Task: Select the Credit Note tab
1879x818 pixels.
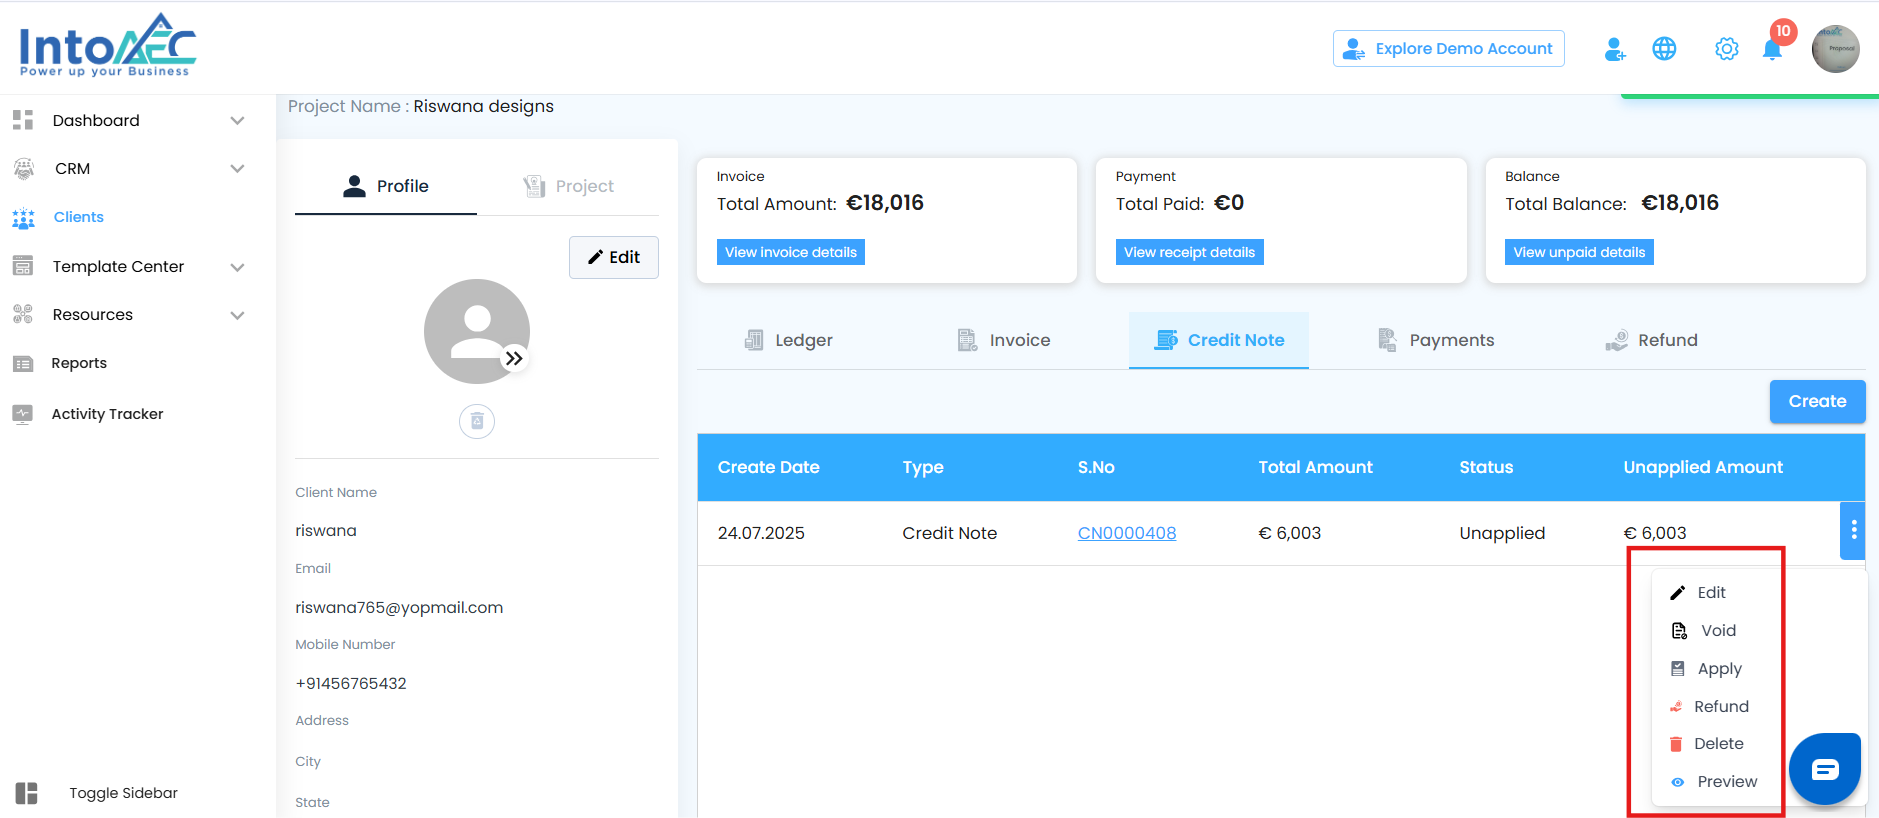Action: tap(1219, 341)
